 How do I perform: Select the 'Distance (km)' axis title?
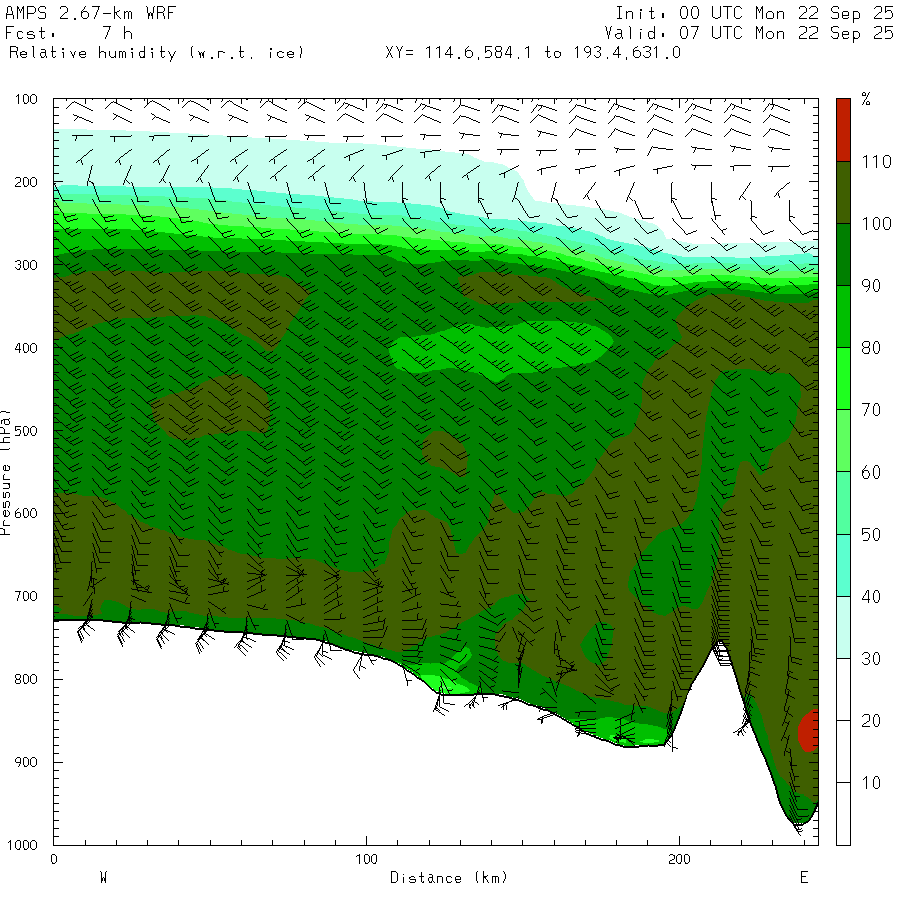pos(449,878)
